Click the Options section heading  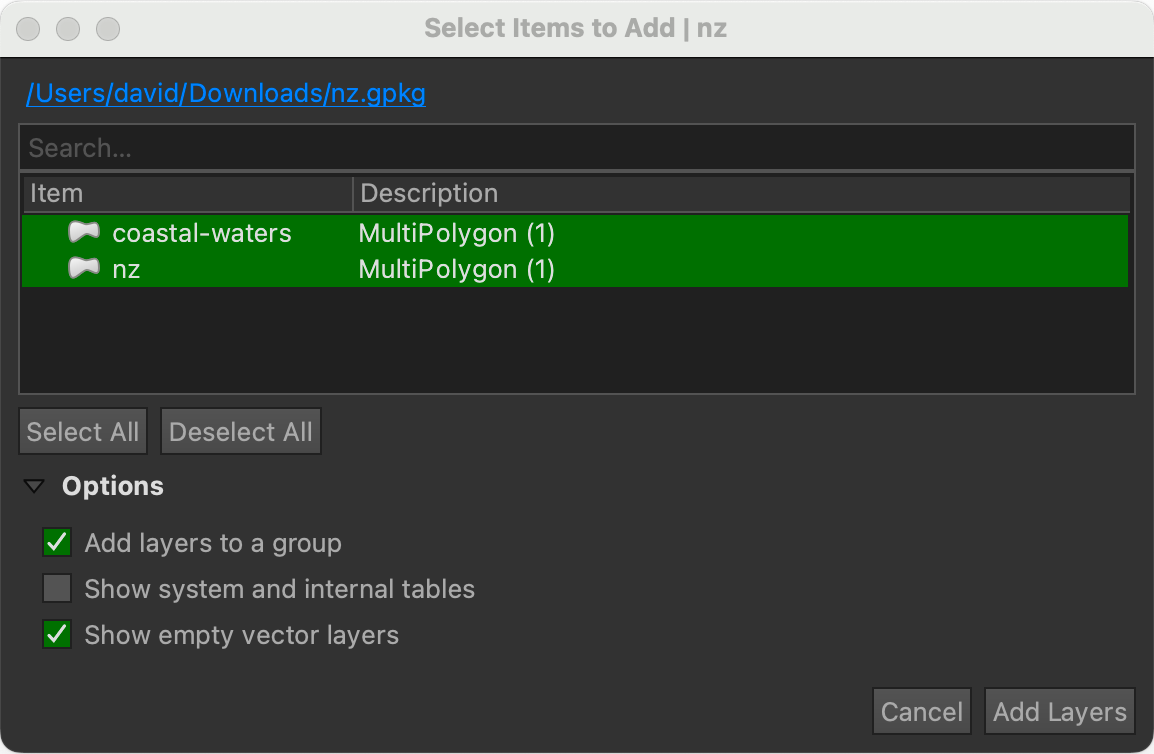click(x=113, y=487)
